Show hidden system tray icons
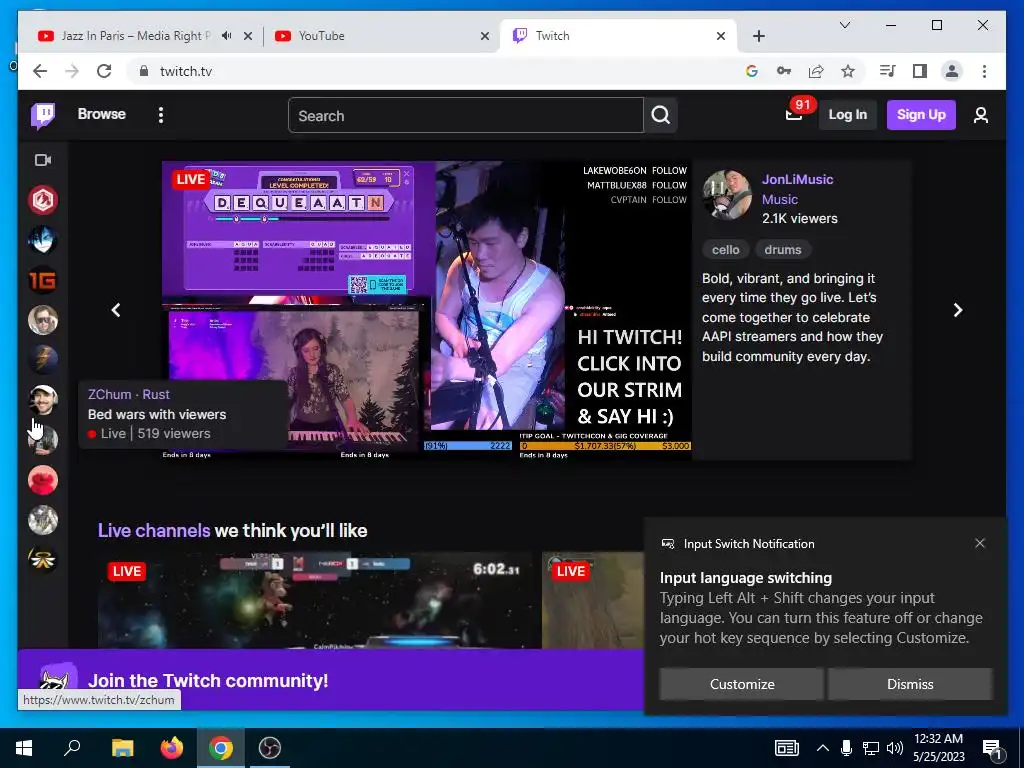Screen dimensions: 1024x768 click(x=823, y=748)
